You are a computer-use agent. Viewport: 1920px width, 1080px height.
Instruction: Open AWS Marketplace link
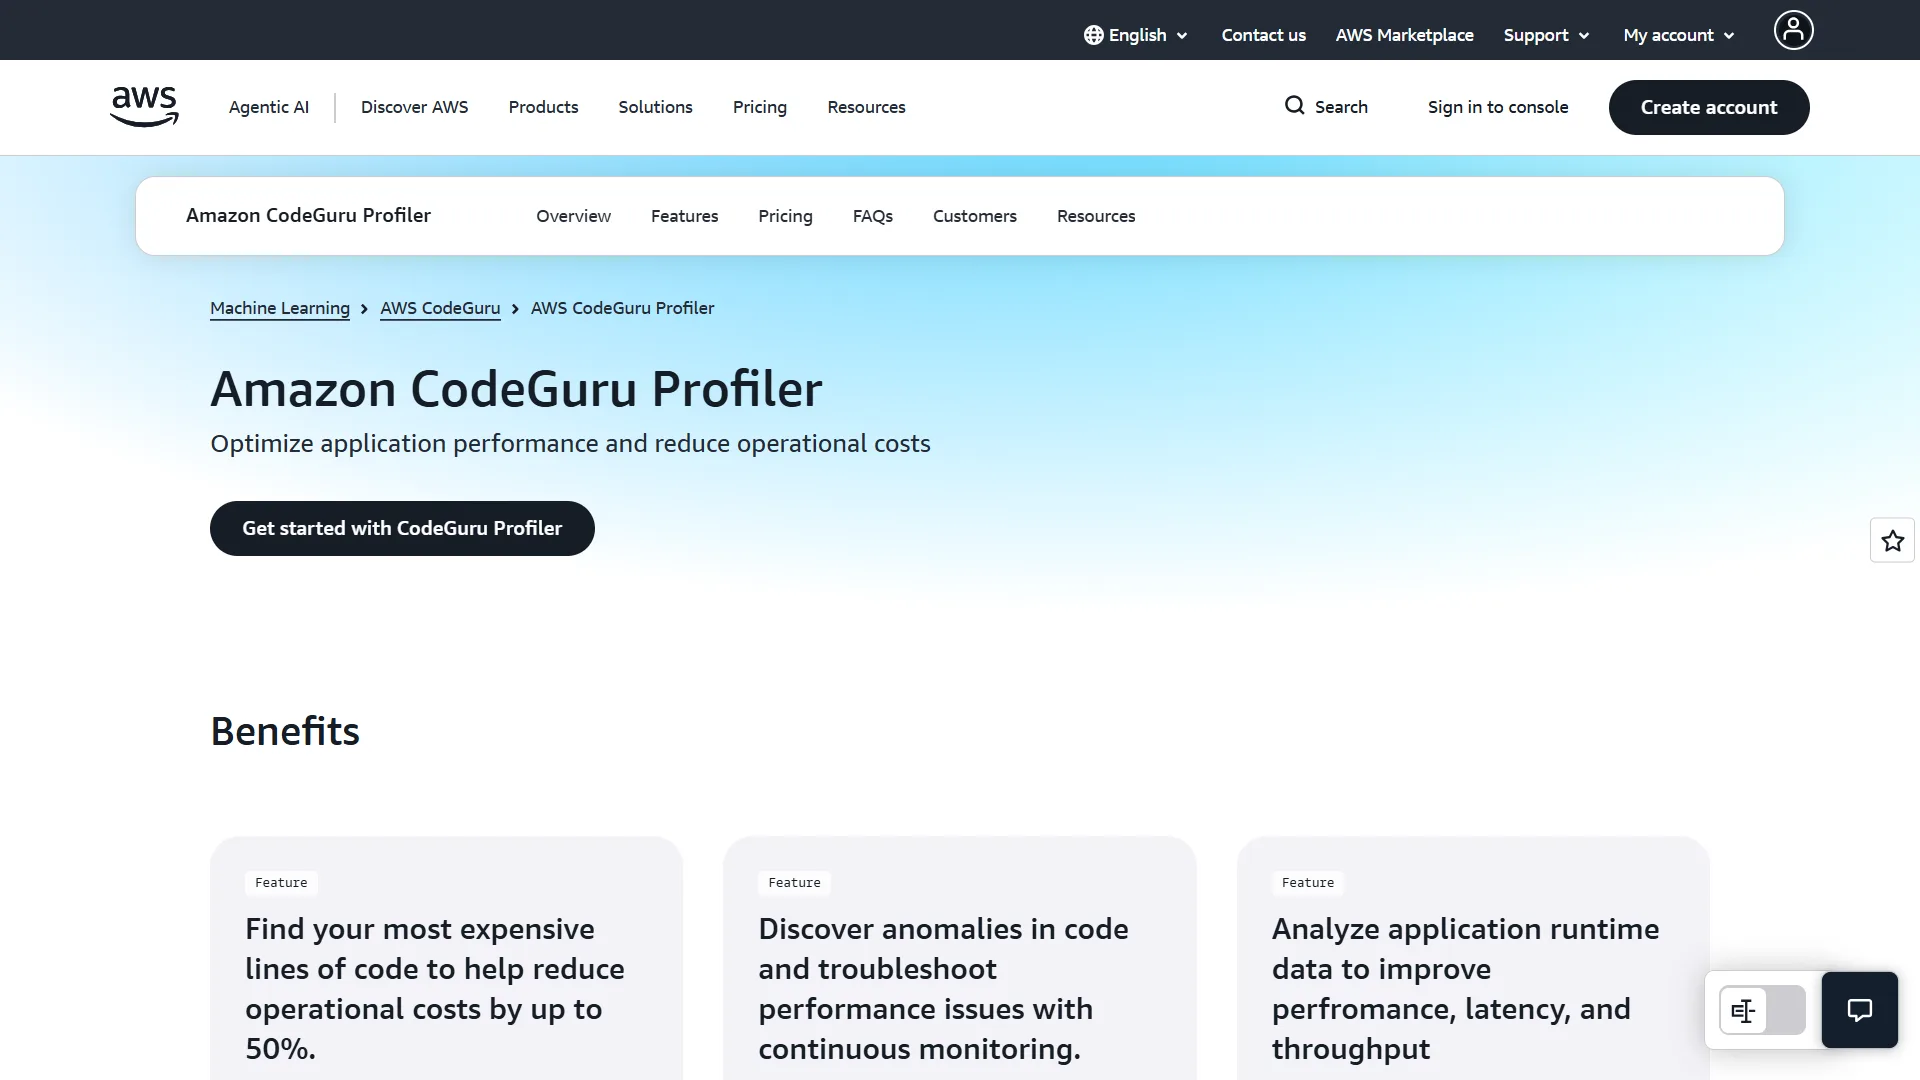click(1404, 35)
